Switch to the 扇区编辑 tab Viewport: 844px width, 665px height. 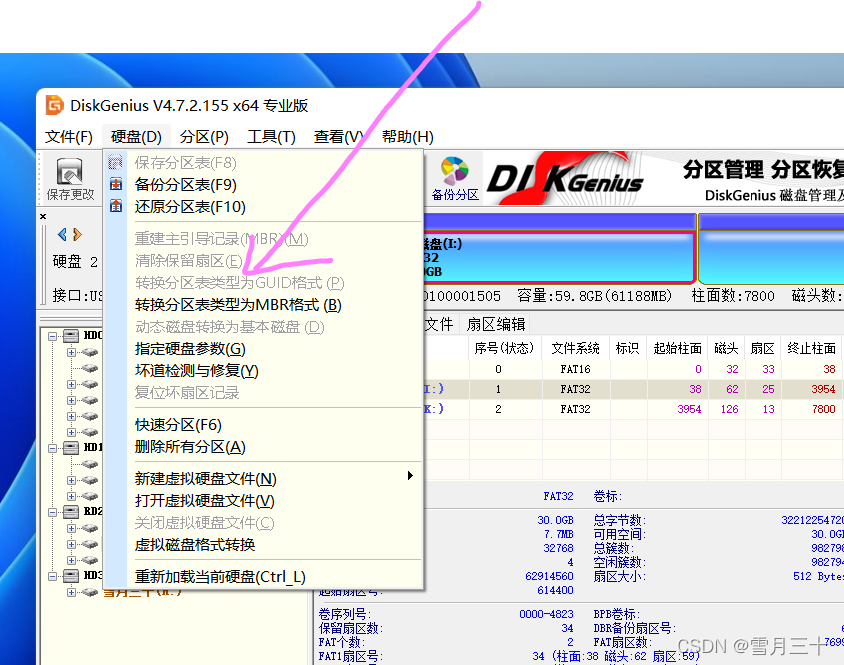(495, 324)
